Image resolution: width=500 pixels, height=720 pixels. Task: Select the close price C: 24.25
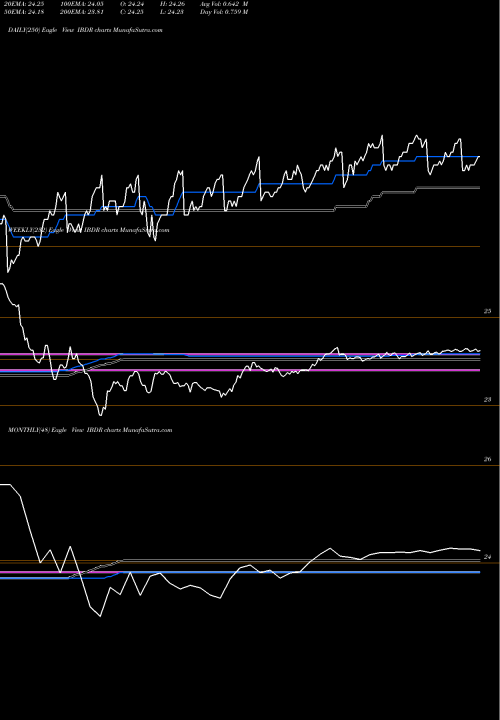[132, 12]
